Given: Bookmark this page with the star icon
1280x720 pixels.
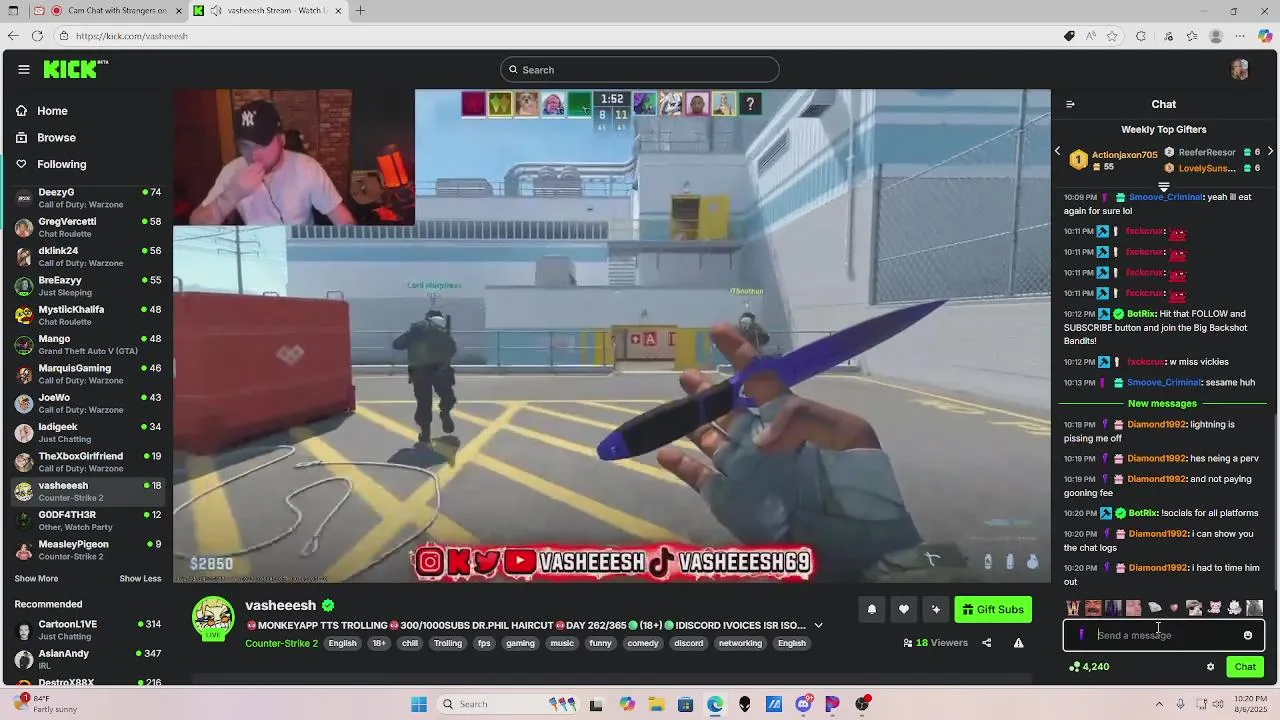Looking at the screenshot, I should coord(1112,36).
